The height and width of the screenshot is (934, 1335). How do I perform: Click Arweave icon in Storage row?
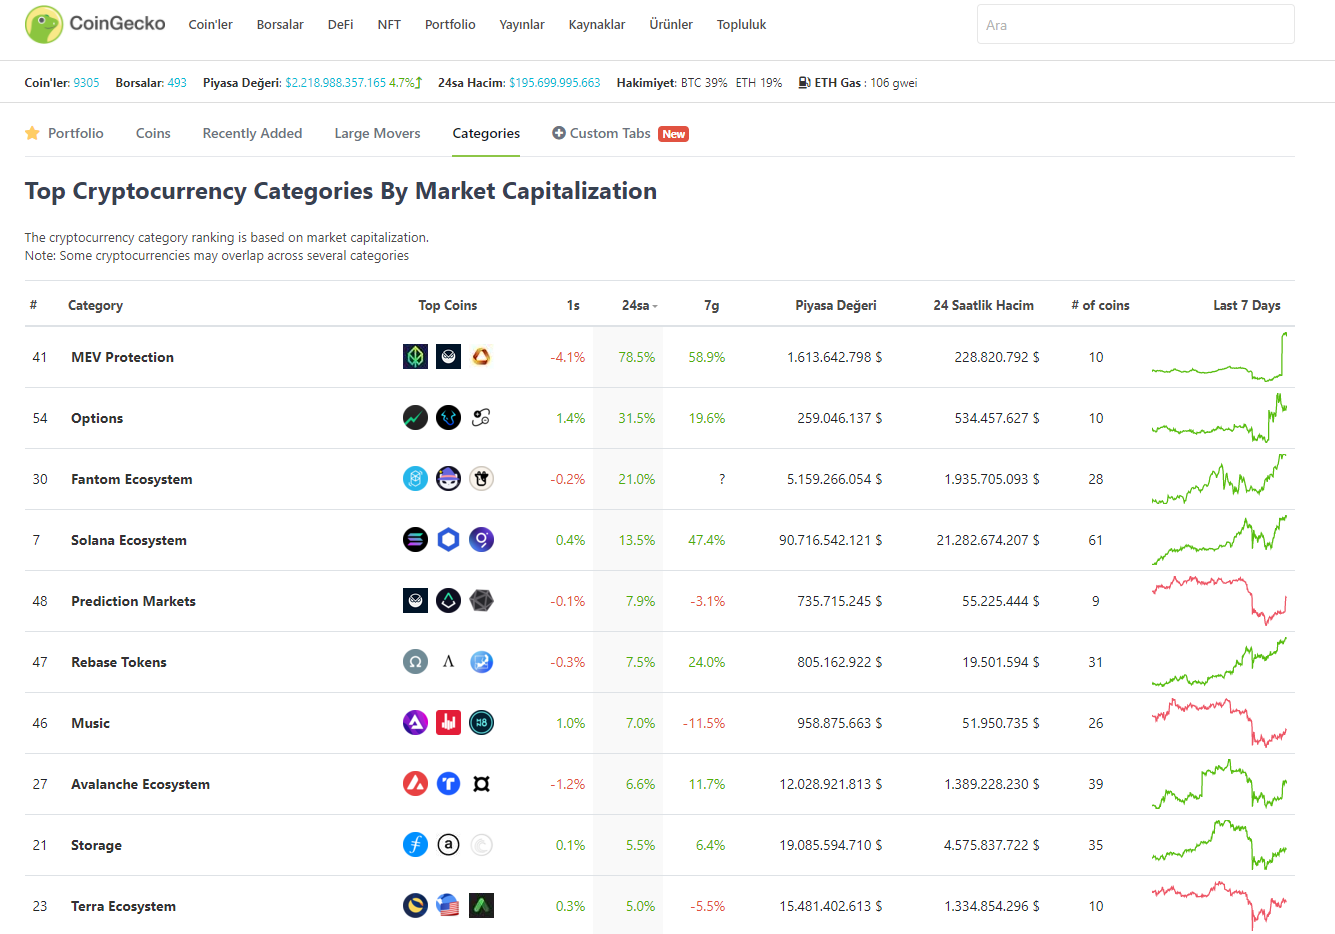tap(448, 845)
